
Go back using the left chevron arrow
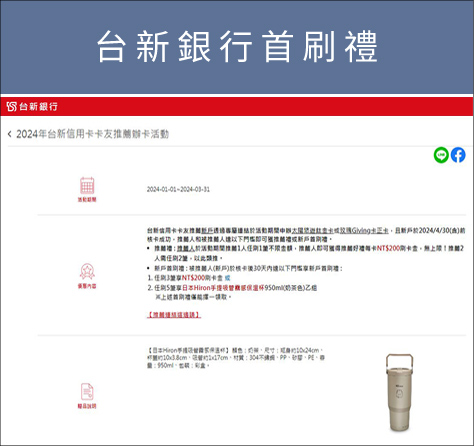click(10, 134)
